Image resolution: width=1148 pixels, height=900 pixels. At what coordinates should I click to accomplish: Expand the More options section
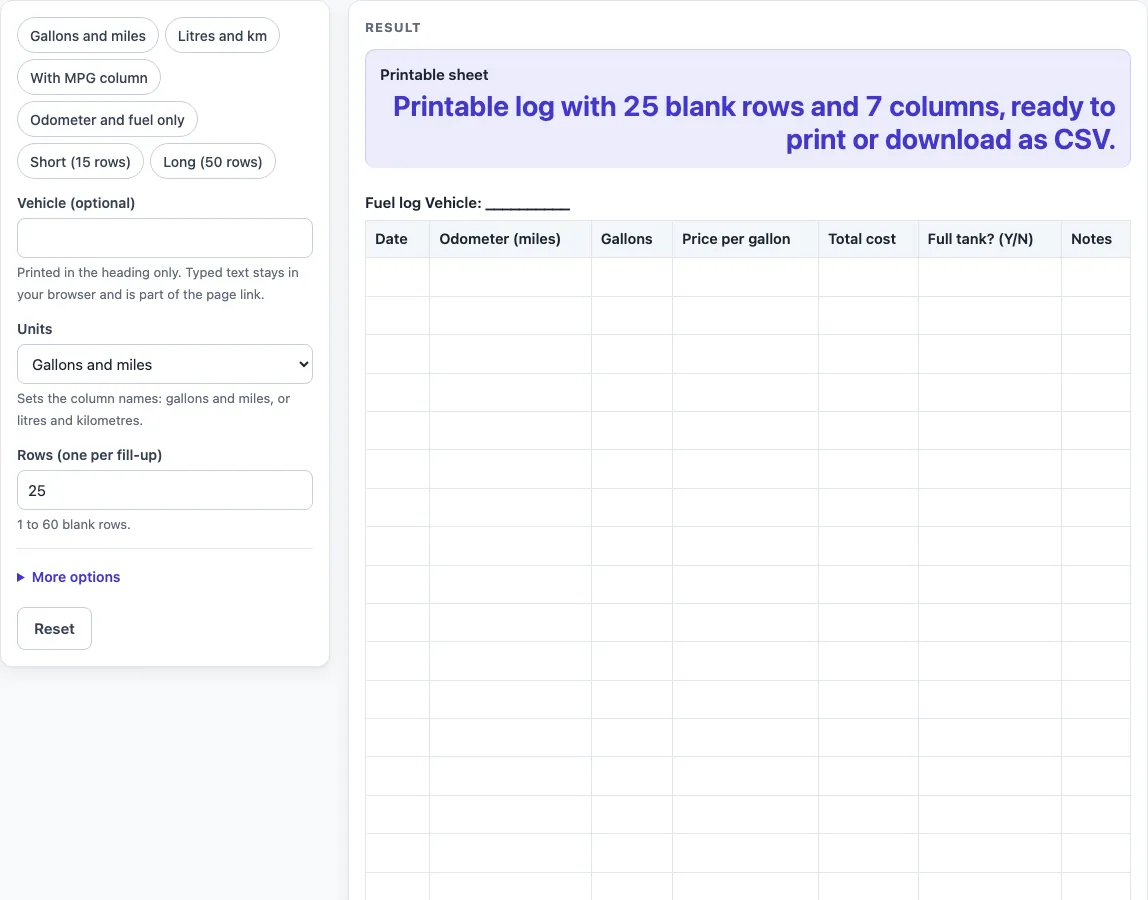[x=69, y=577]
